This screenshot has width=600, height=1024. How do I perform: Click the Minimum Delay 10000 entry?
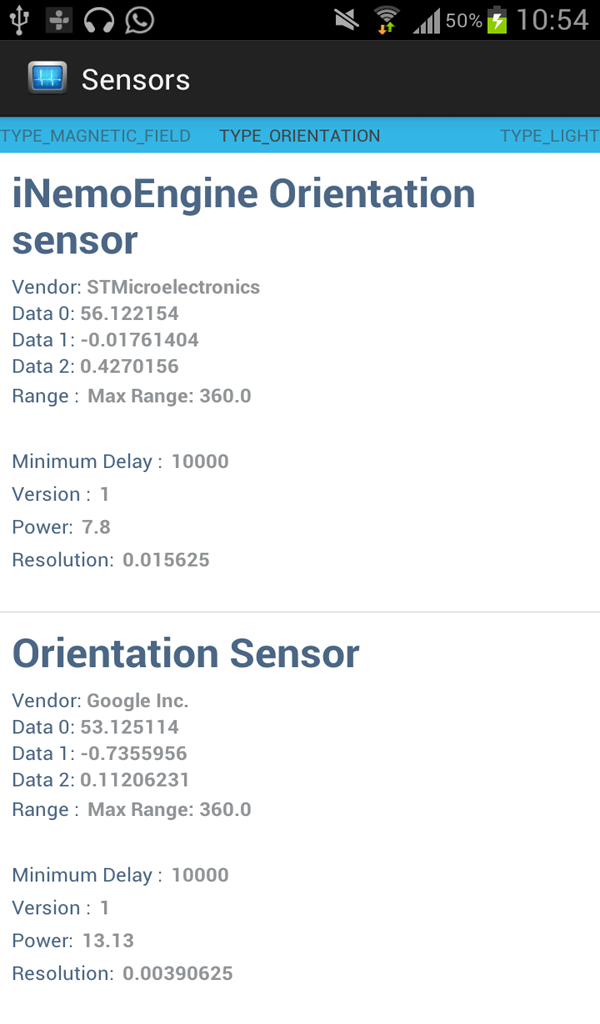[x=120, y=461]
